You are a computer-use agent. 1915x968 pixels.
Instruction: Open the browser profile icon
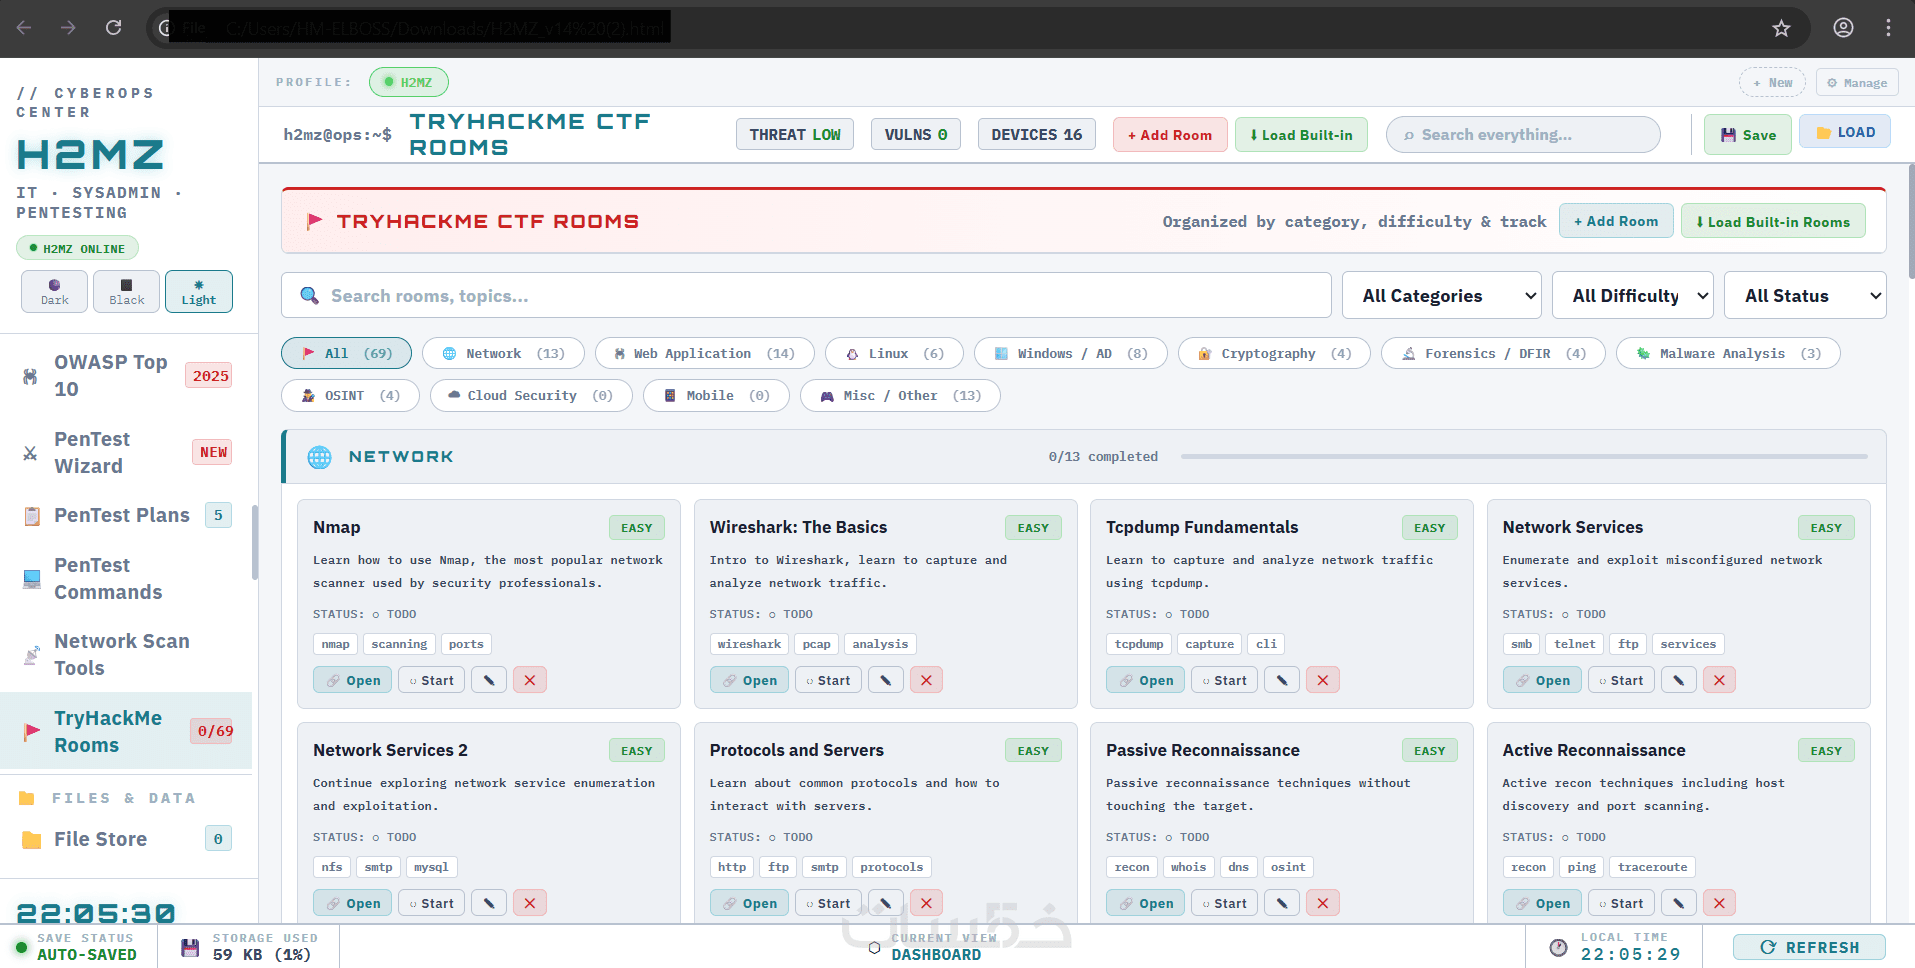[1843, 28]
